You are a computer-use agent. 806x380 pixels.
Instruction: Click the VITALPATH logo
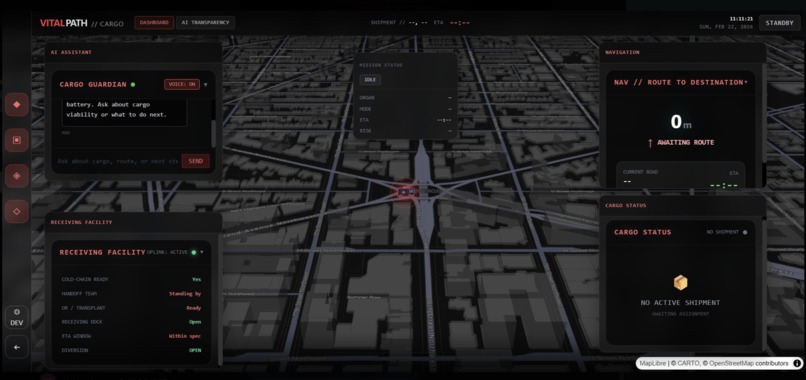click(64, 23)
